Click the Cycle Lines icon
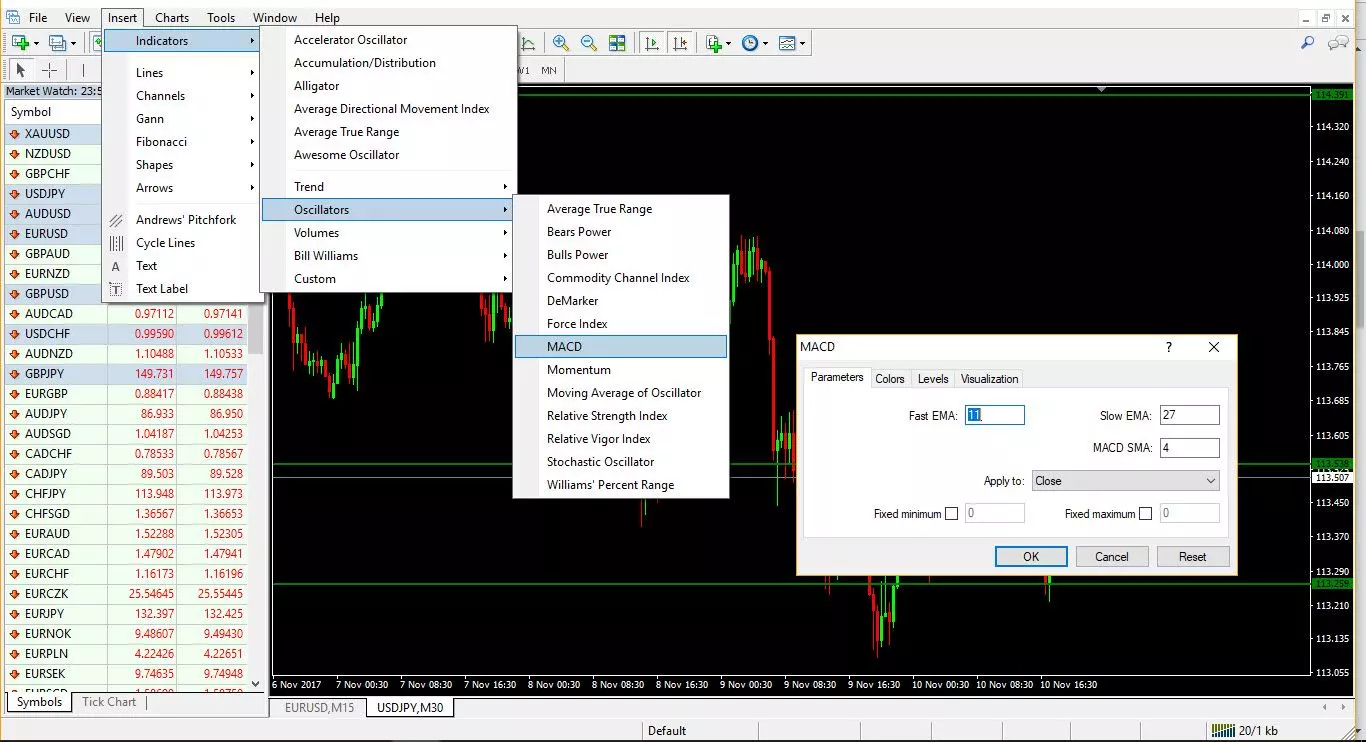This screenshot has height=742, width=1366. (116, 243)
